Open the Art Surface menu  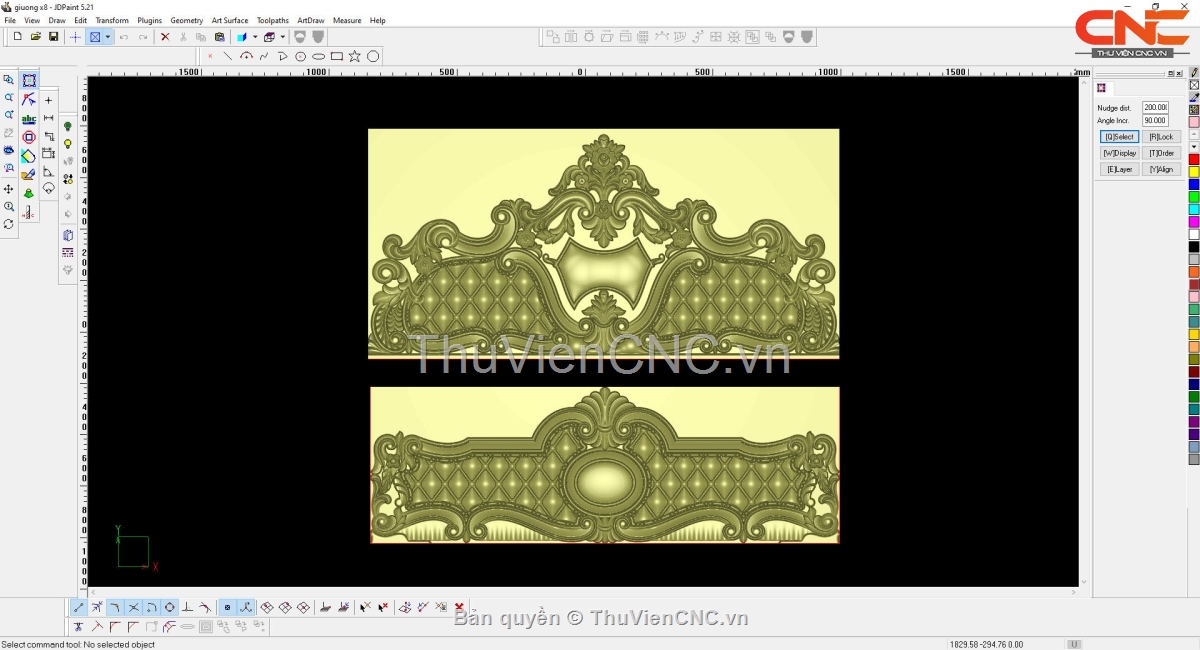[230, 20]
